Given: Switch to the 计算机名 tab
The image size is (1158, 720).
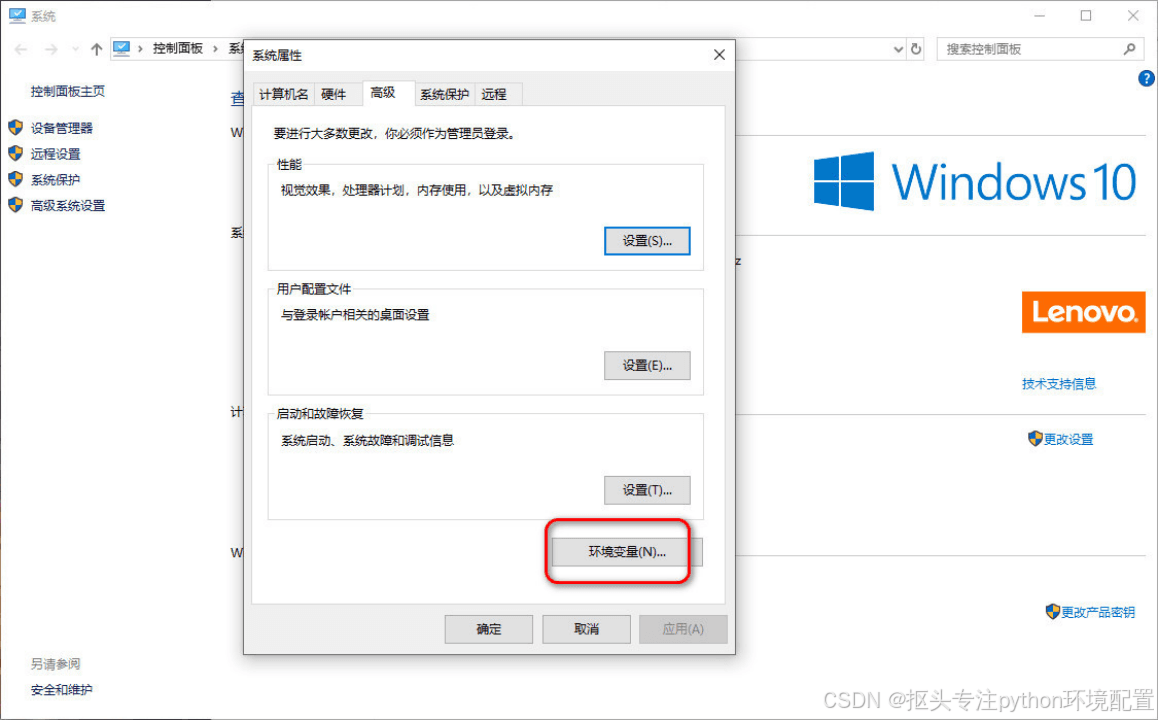Looking at the screenshot, I should pos(284,94).
